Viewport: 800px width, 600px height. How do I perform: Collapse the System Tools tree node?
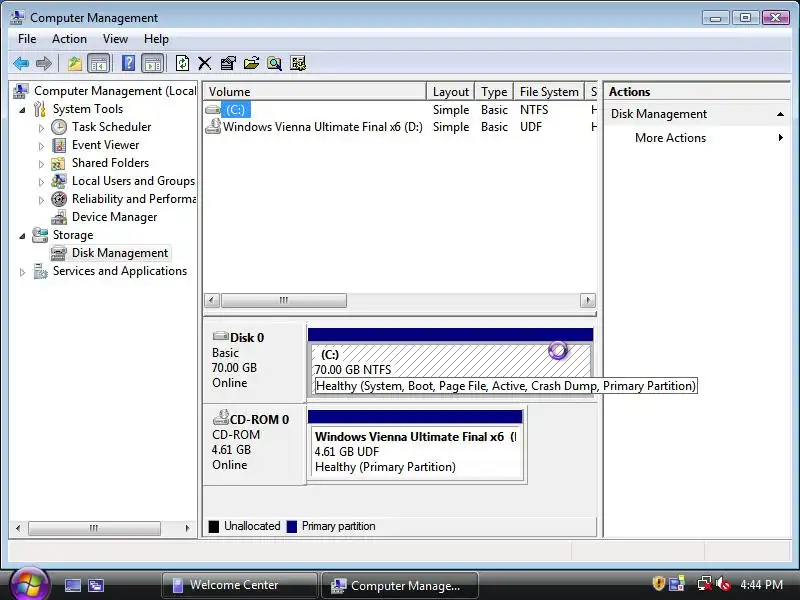[22, 110]
